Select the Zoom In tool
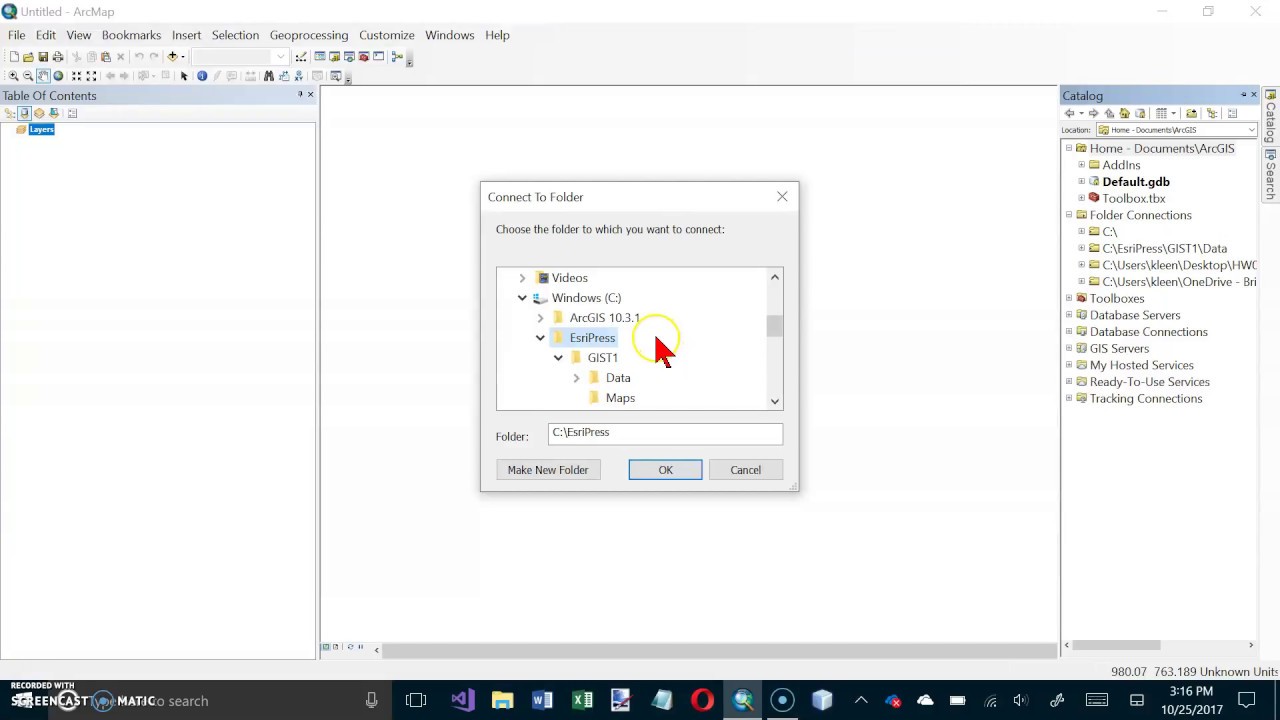 [13, 76]
